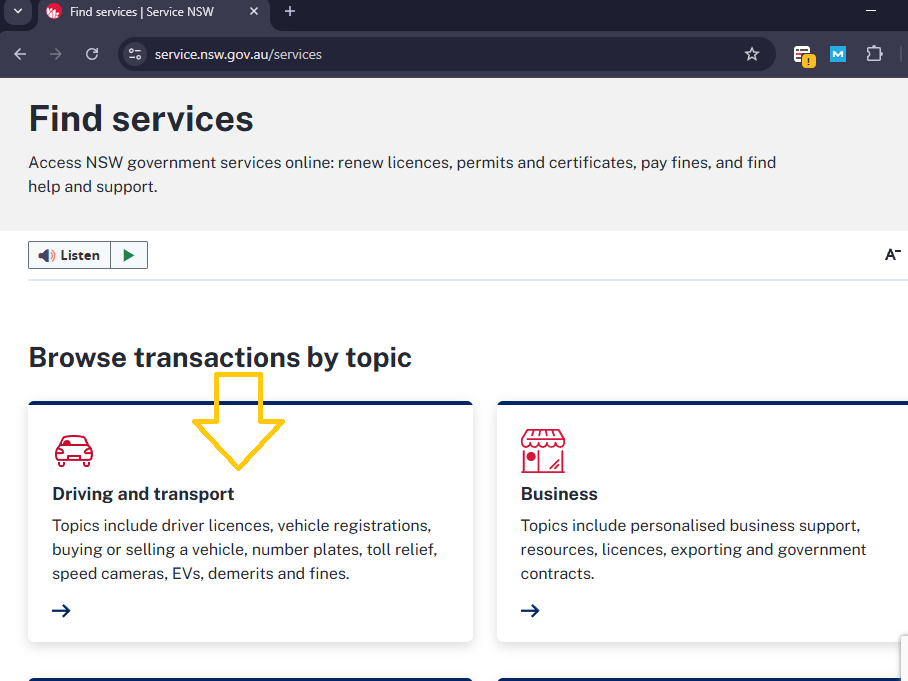Screen dimensions: 908x681
Task: Follow the arrow under the Business card
Action: 530,610
